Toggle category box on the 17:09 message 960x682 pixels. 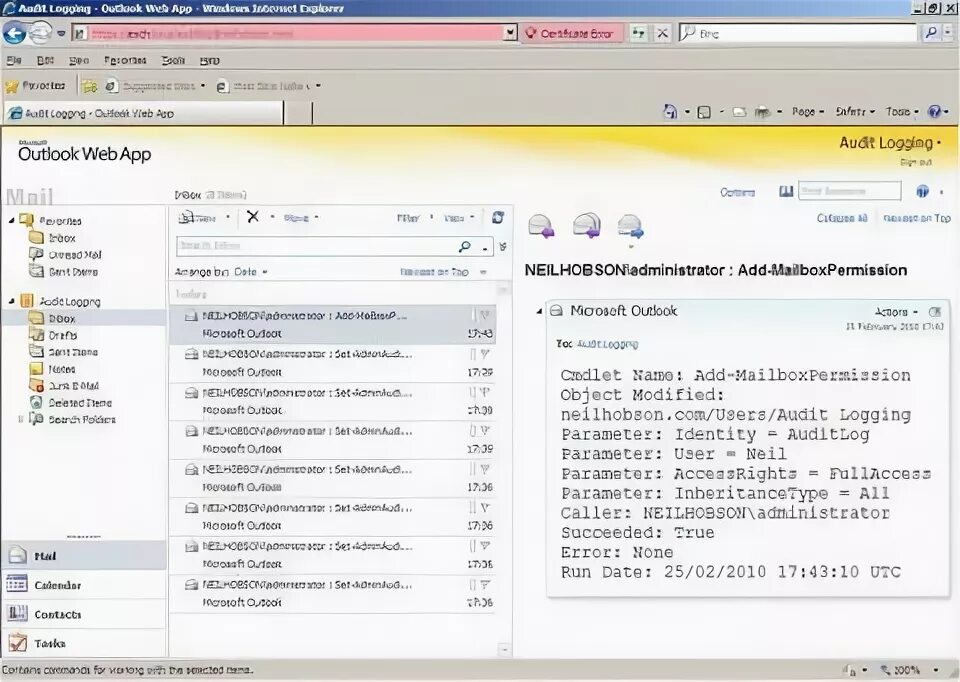click(473, 430)
